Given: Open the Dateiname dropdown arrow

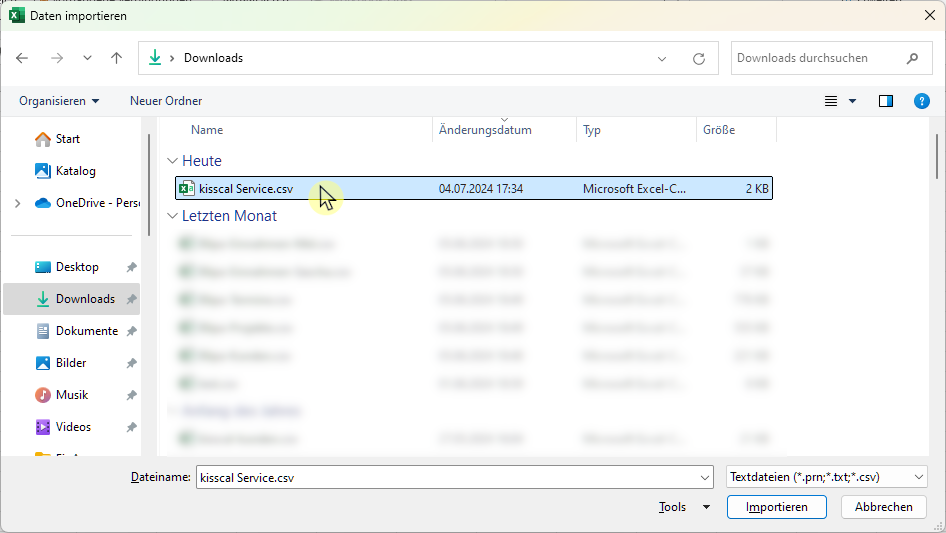Looking at the screenshot, I should (x=705, y=477).
